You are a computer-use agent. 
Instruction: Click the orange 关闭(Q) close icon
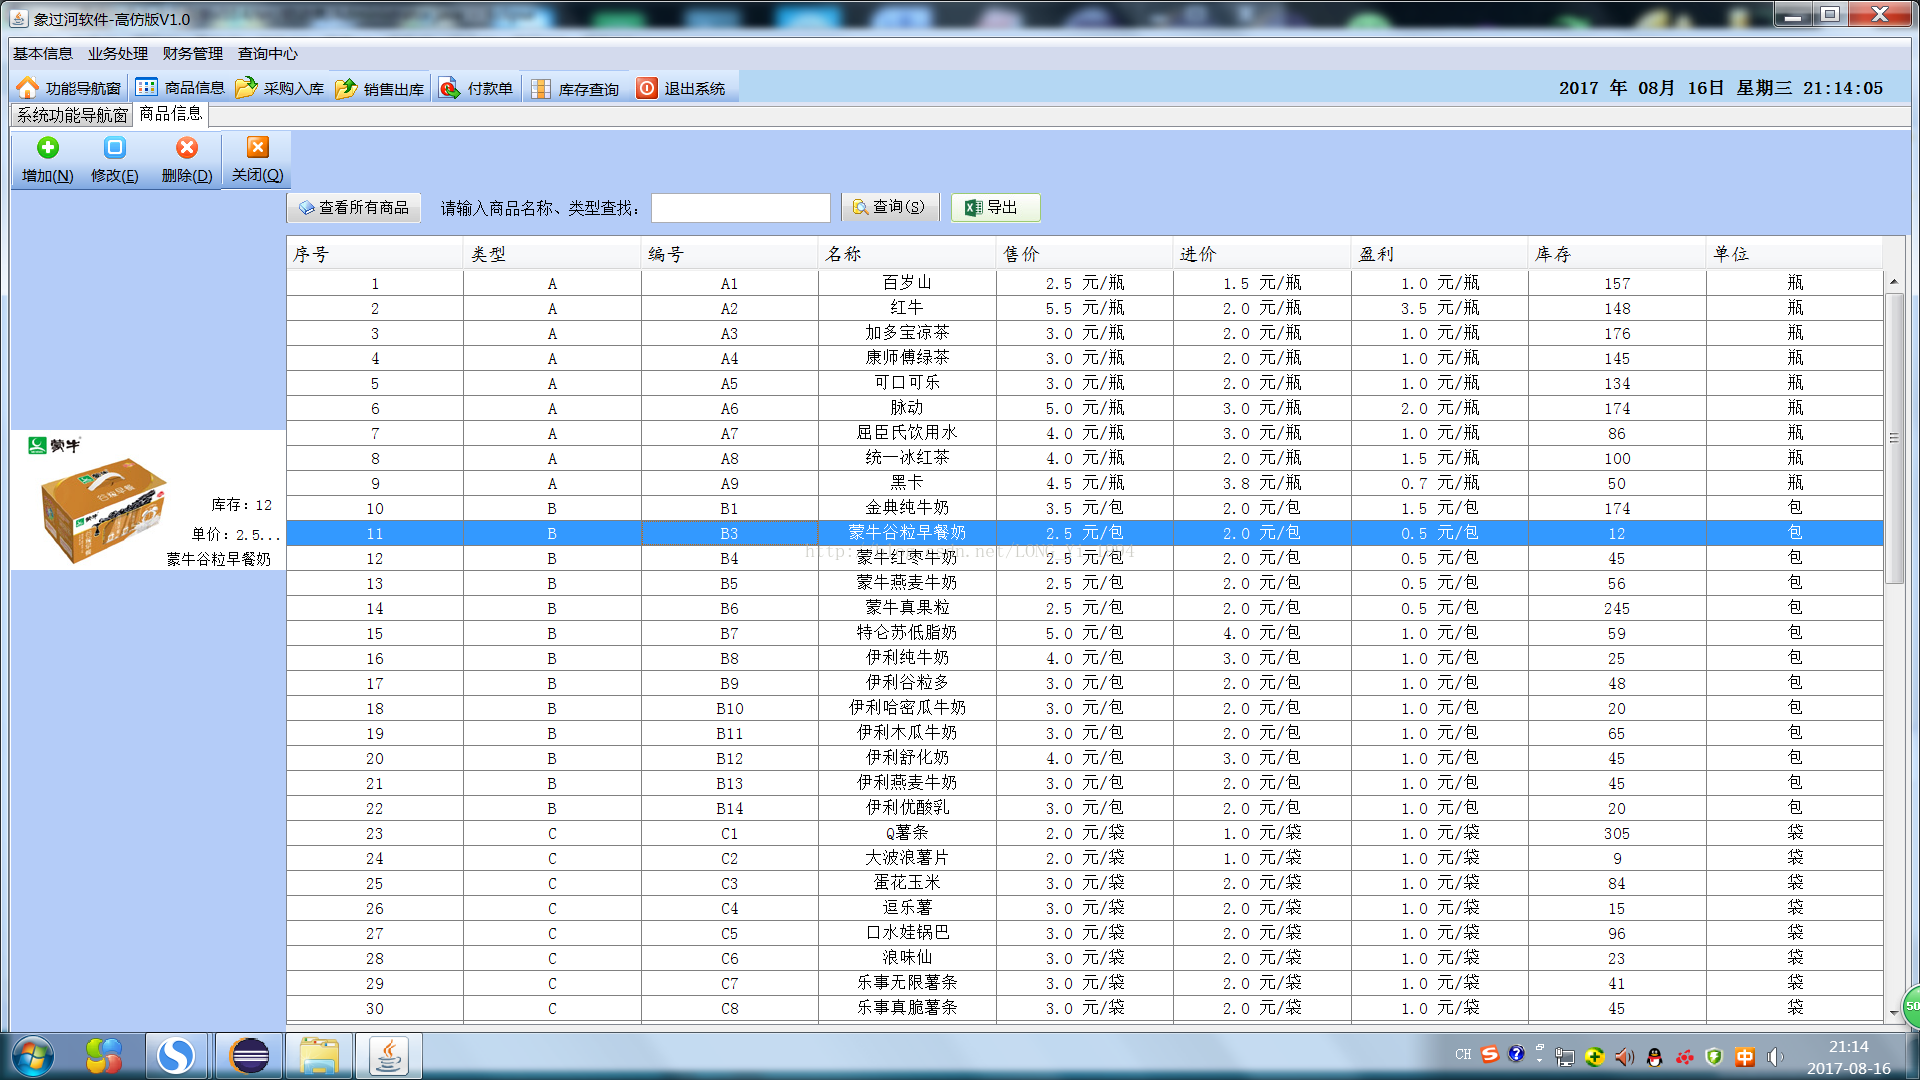point(258,149)
